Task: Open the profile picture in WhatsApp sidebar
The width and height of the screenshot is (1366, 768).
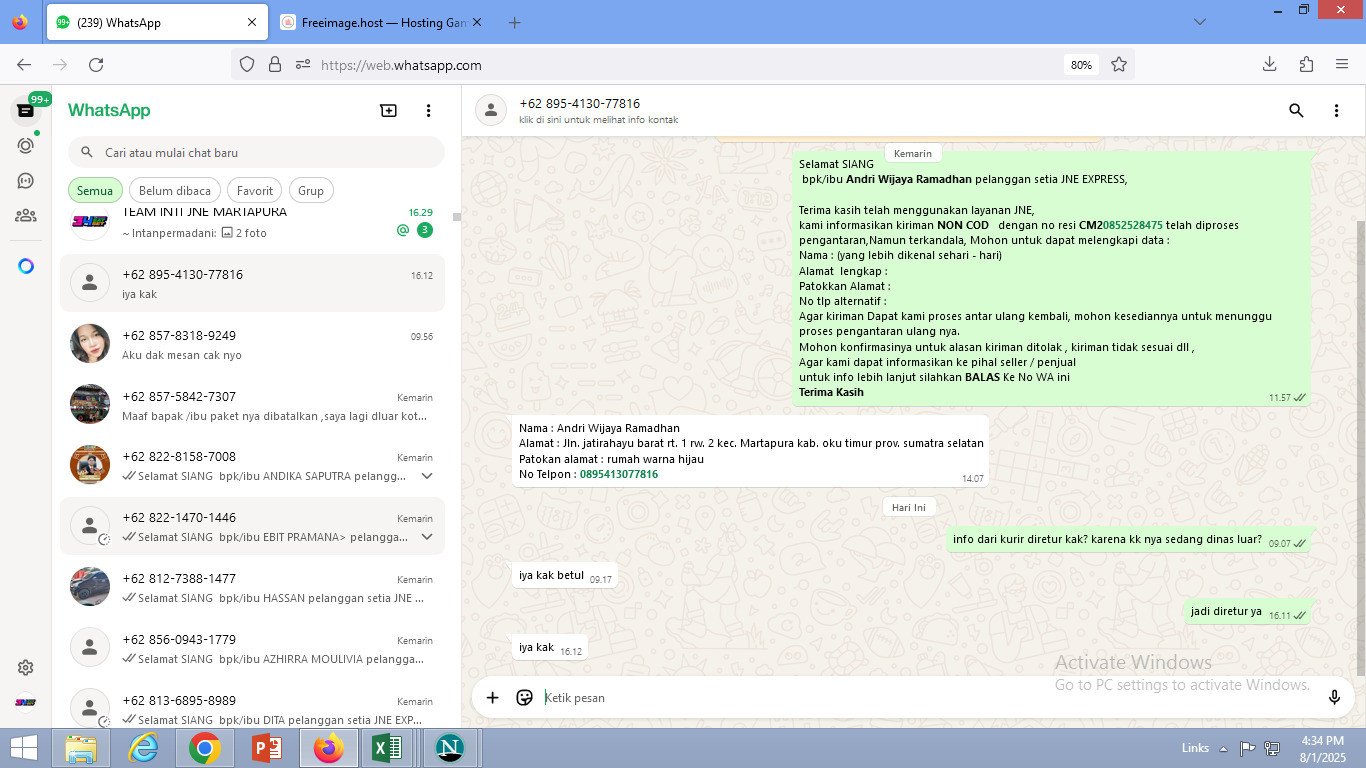Action: click(26, 702)
